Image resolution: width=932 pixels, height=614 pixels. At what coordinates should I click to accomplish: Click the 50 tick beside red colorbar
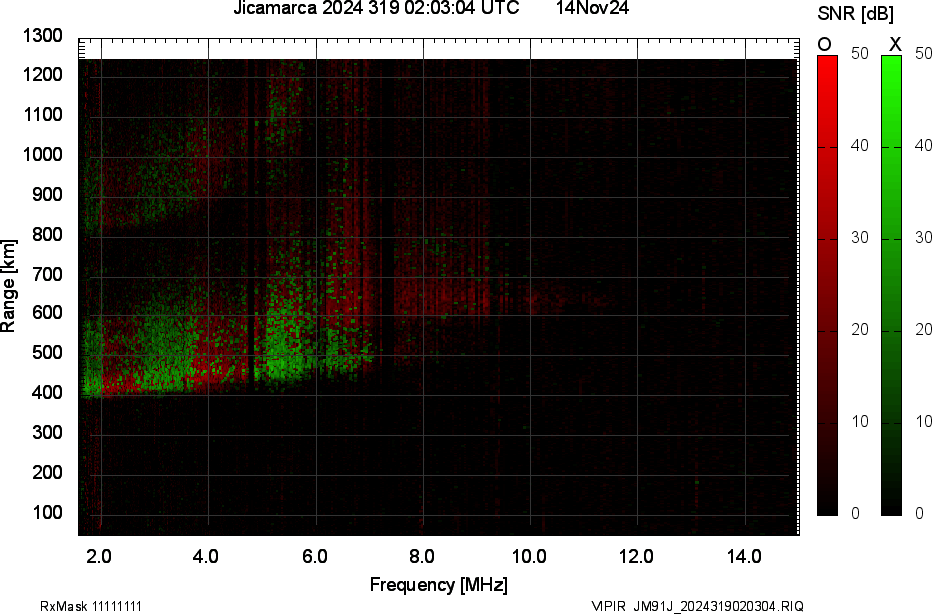(858, 55)
